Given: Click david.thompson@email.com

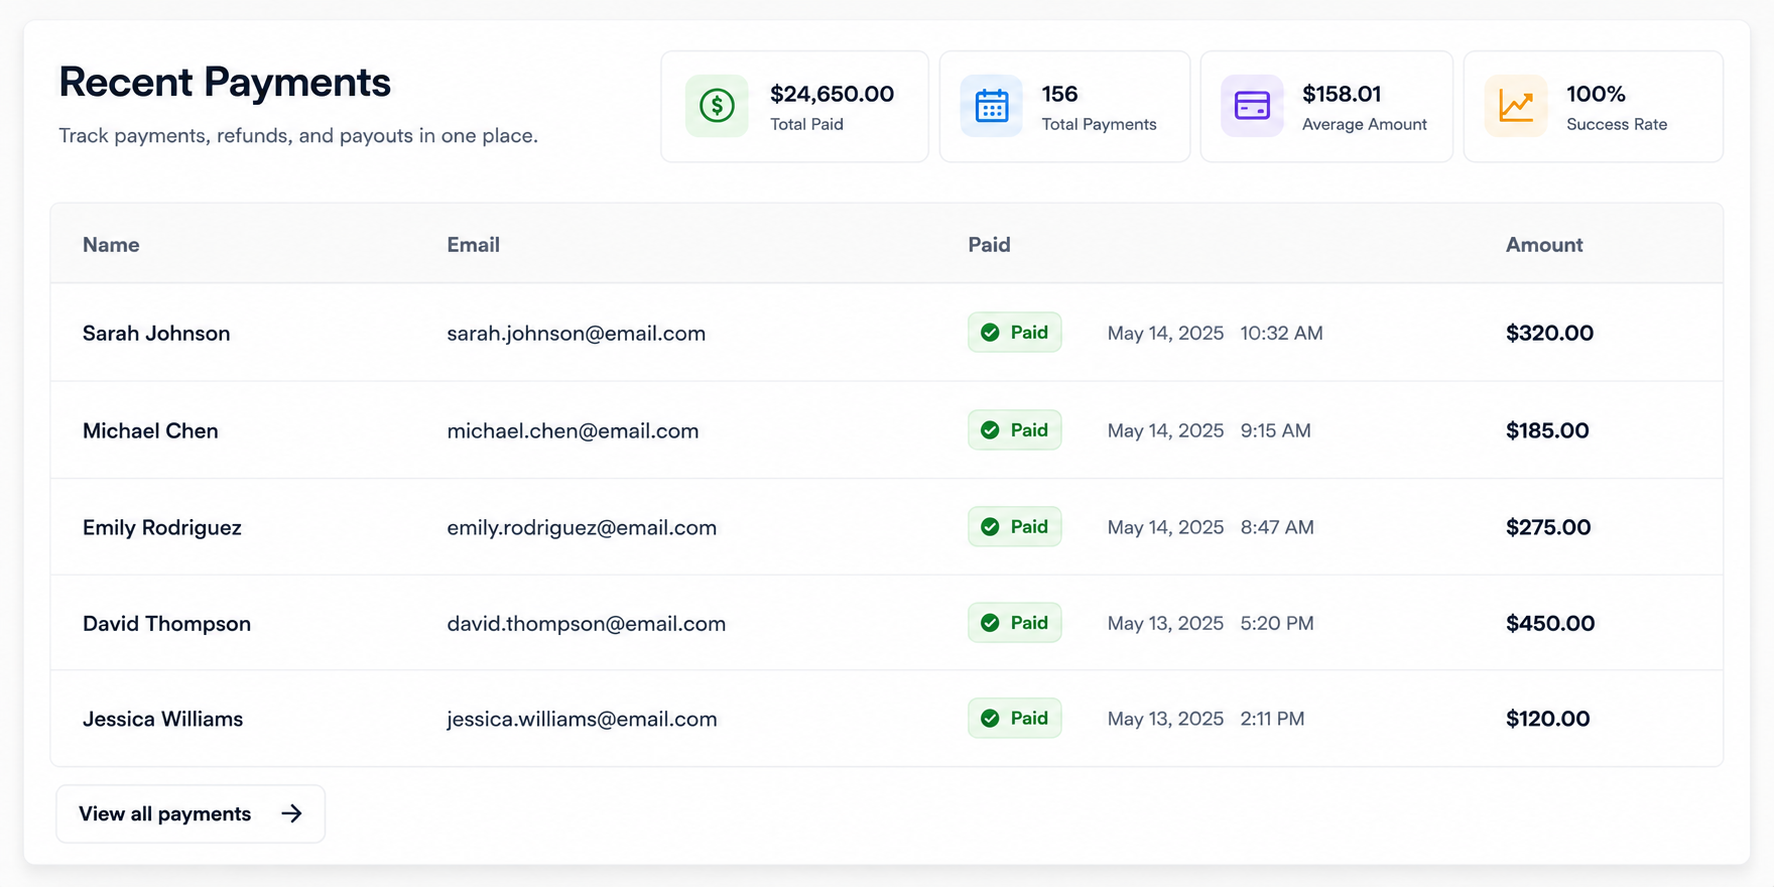Looking at the screenshot, I should click(586, 624).
